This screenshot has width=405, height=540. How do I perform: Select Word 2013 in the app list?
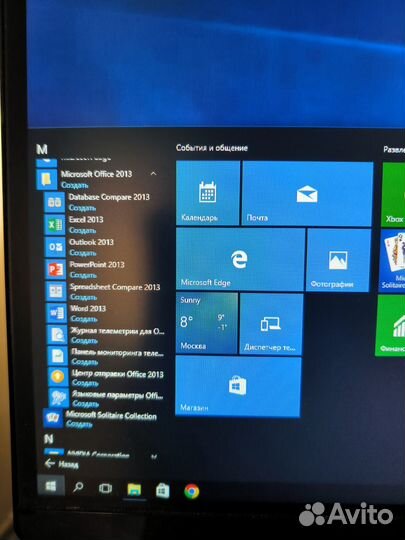click(x=88, y=308)
